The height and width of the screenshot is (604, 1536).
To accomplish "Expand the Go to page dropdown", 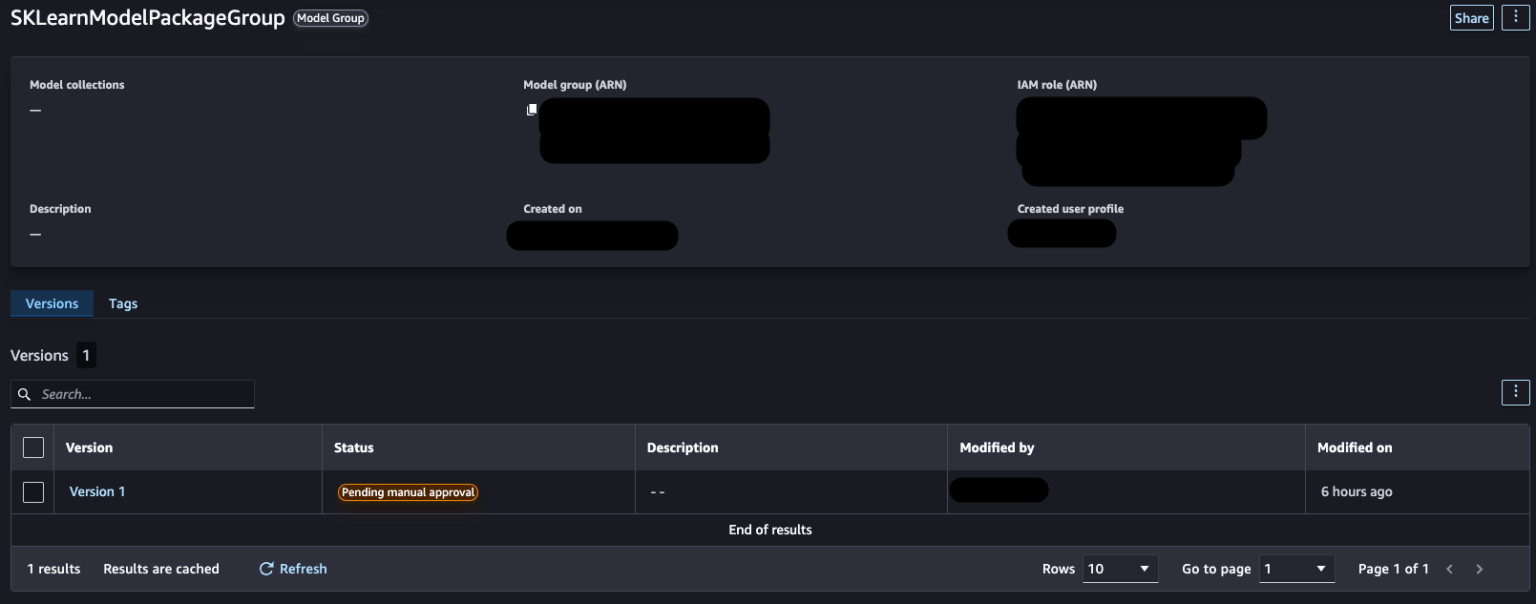I will point(1297,569).
